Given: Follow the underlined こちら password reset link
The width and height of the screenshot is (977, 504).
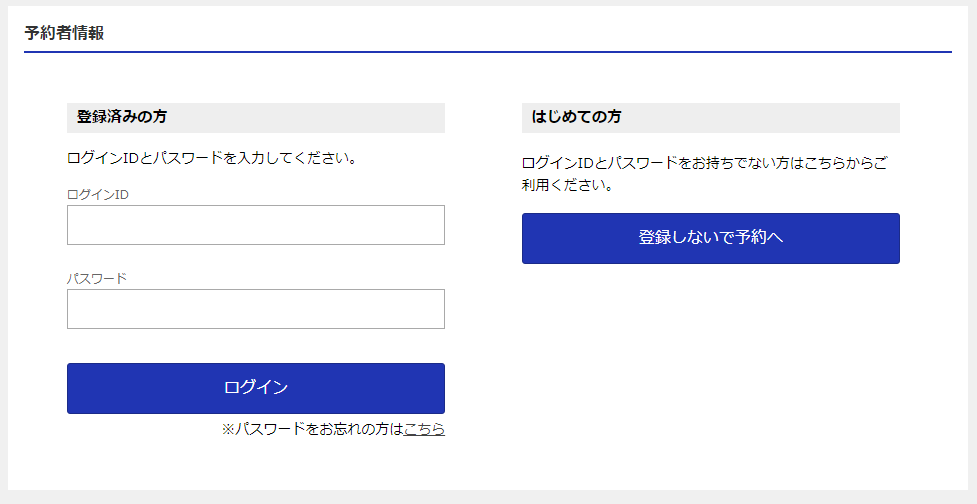Looking at the screenshot, I should (x=424, y=429).
